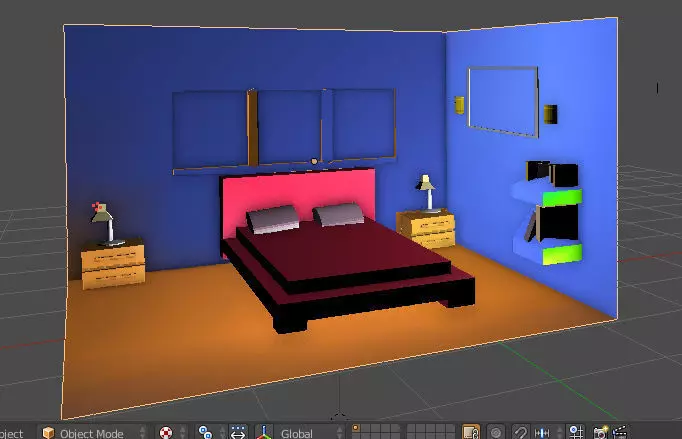Toggle manipulate center points arrows icon

click(238, 433)
